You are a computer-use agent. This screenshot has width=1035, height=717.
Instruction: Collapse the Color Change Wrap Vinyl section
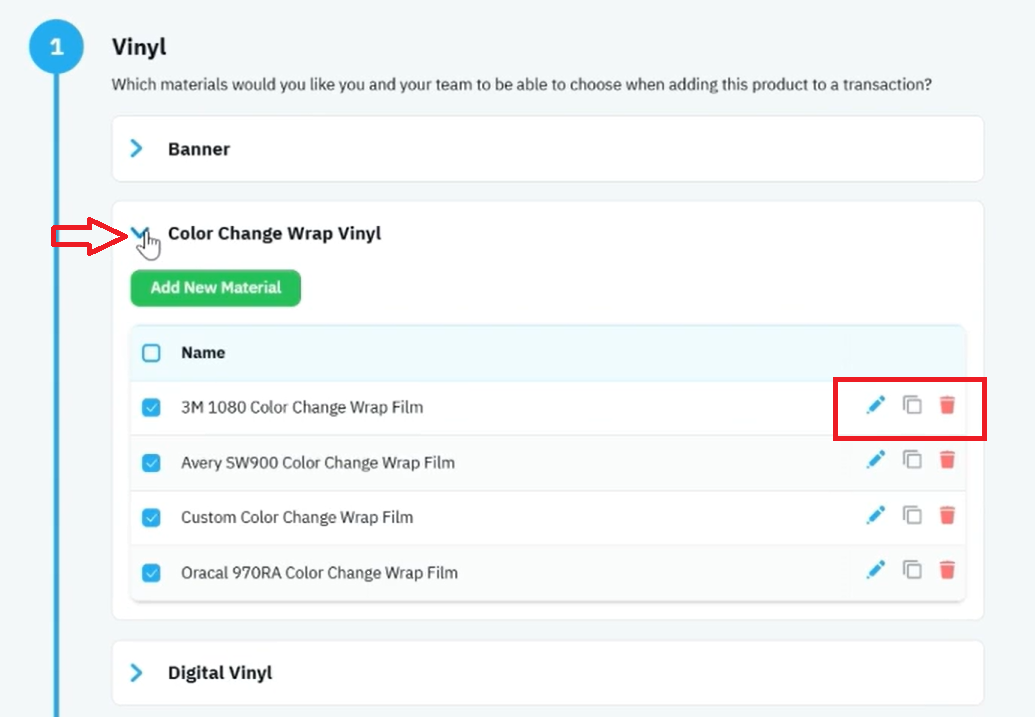coord(139,233)
